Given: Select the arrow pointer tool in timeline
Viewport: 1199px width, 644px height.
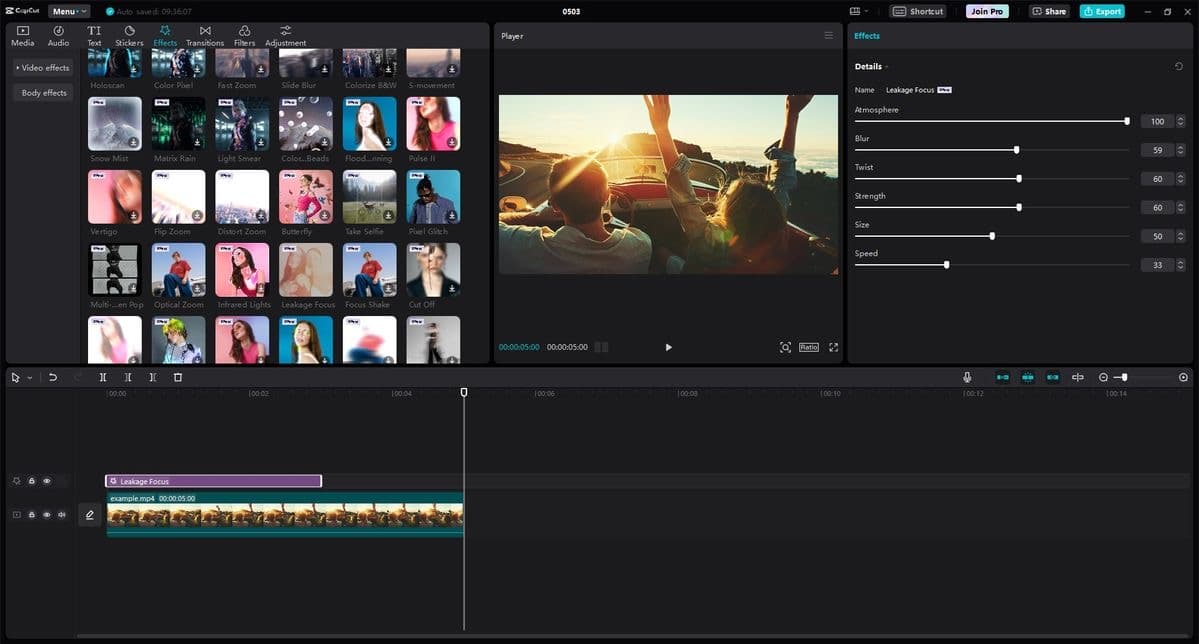Looking at the screenshot, I should coord(15,377).
